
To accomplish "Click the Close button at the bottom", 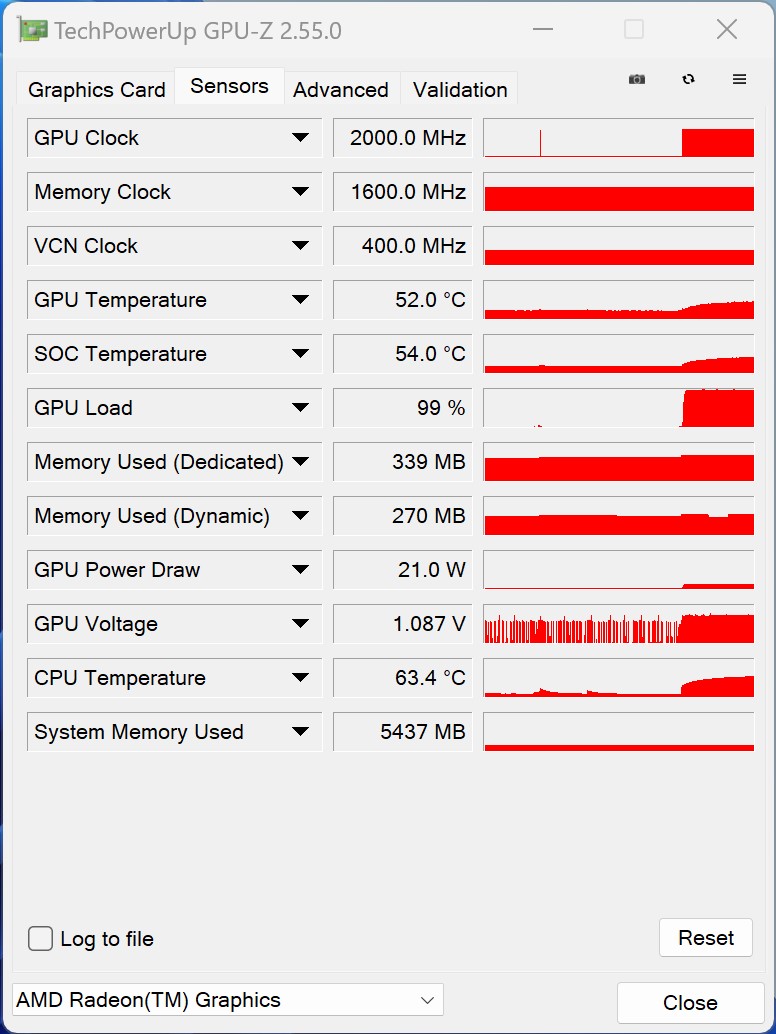I will click(690, 1002).
